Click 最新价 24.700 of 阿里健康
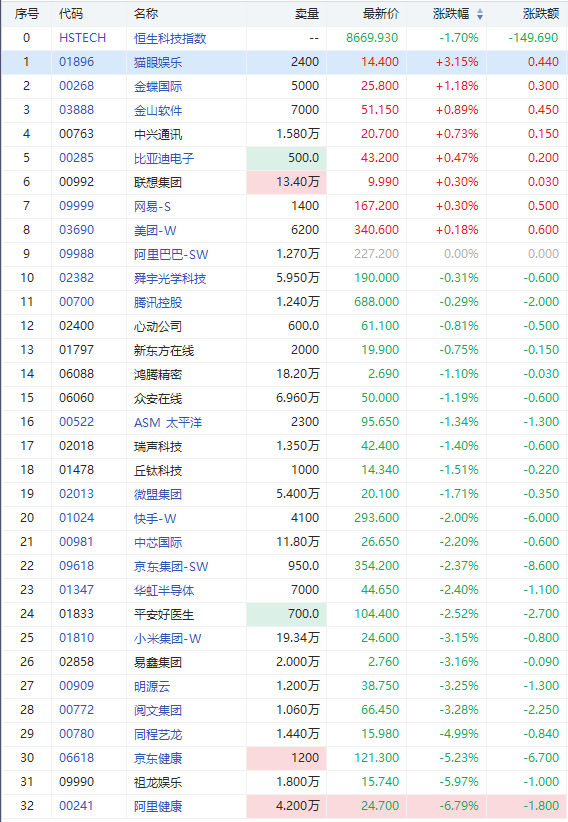Viewport: 568px width, 822px height. 380,806
